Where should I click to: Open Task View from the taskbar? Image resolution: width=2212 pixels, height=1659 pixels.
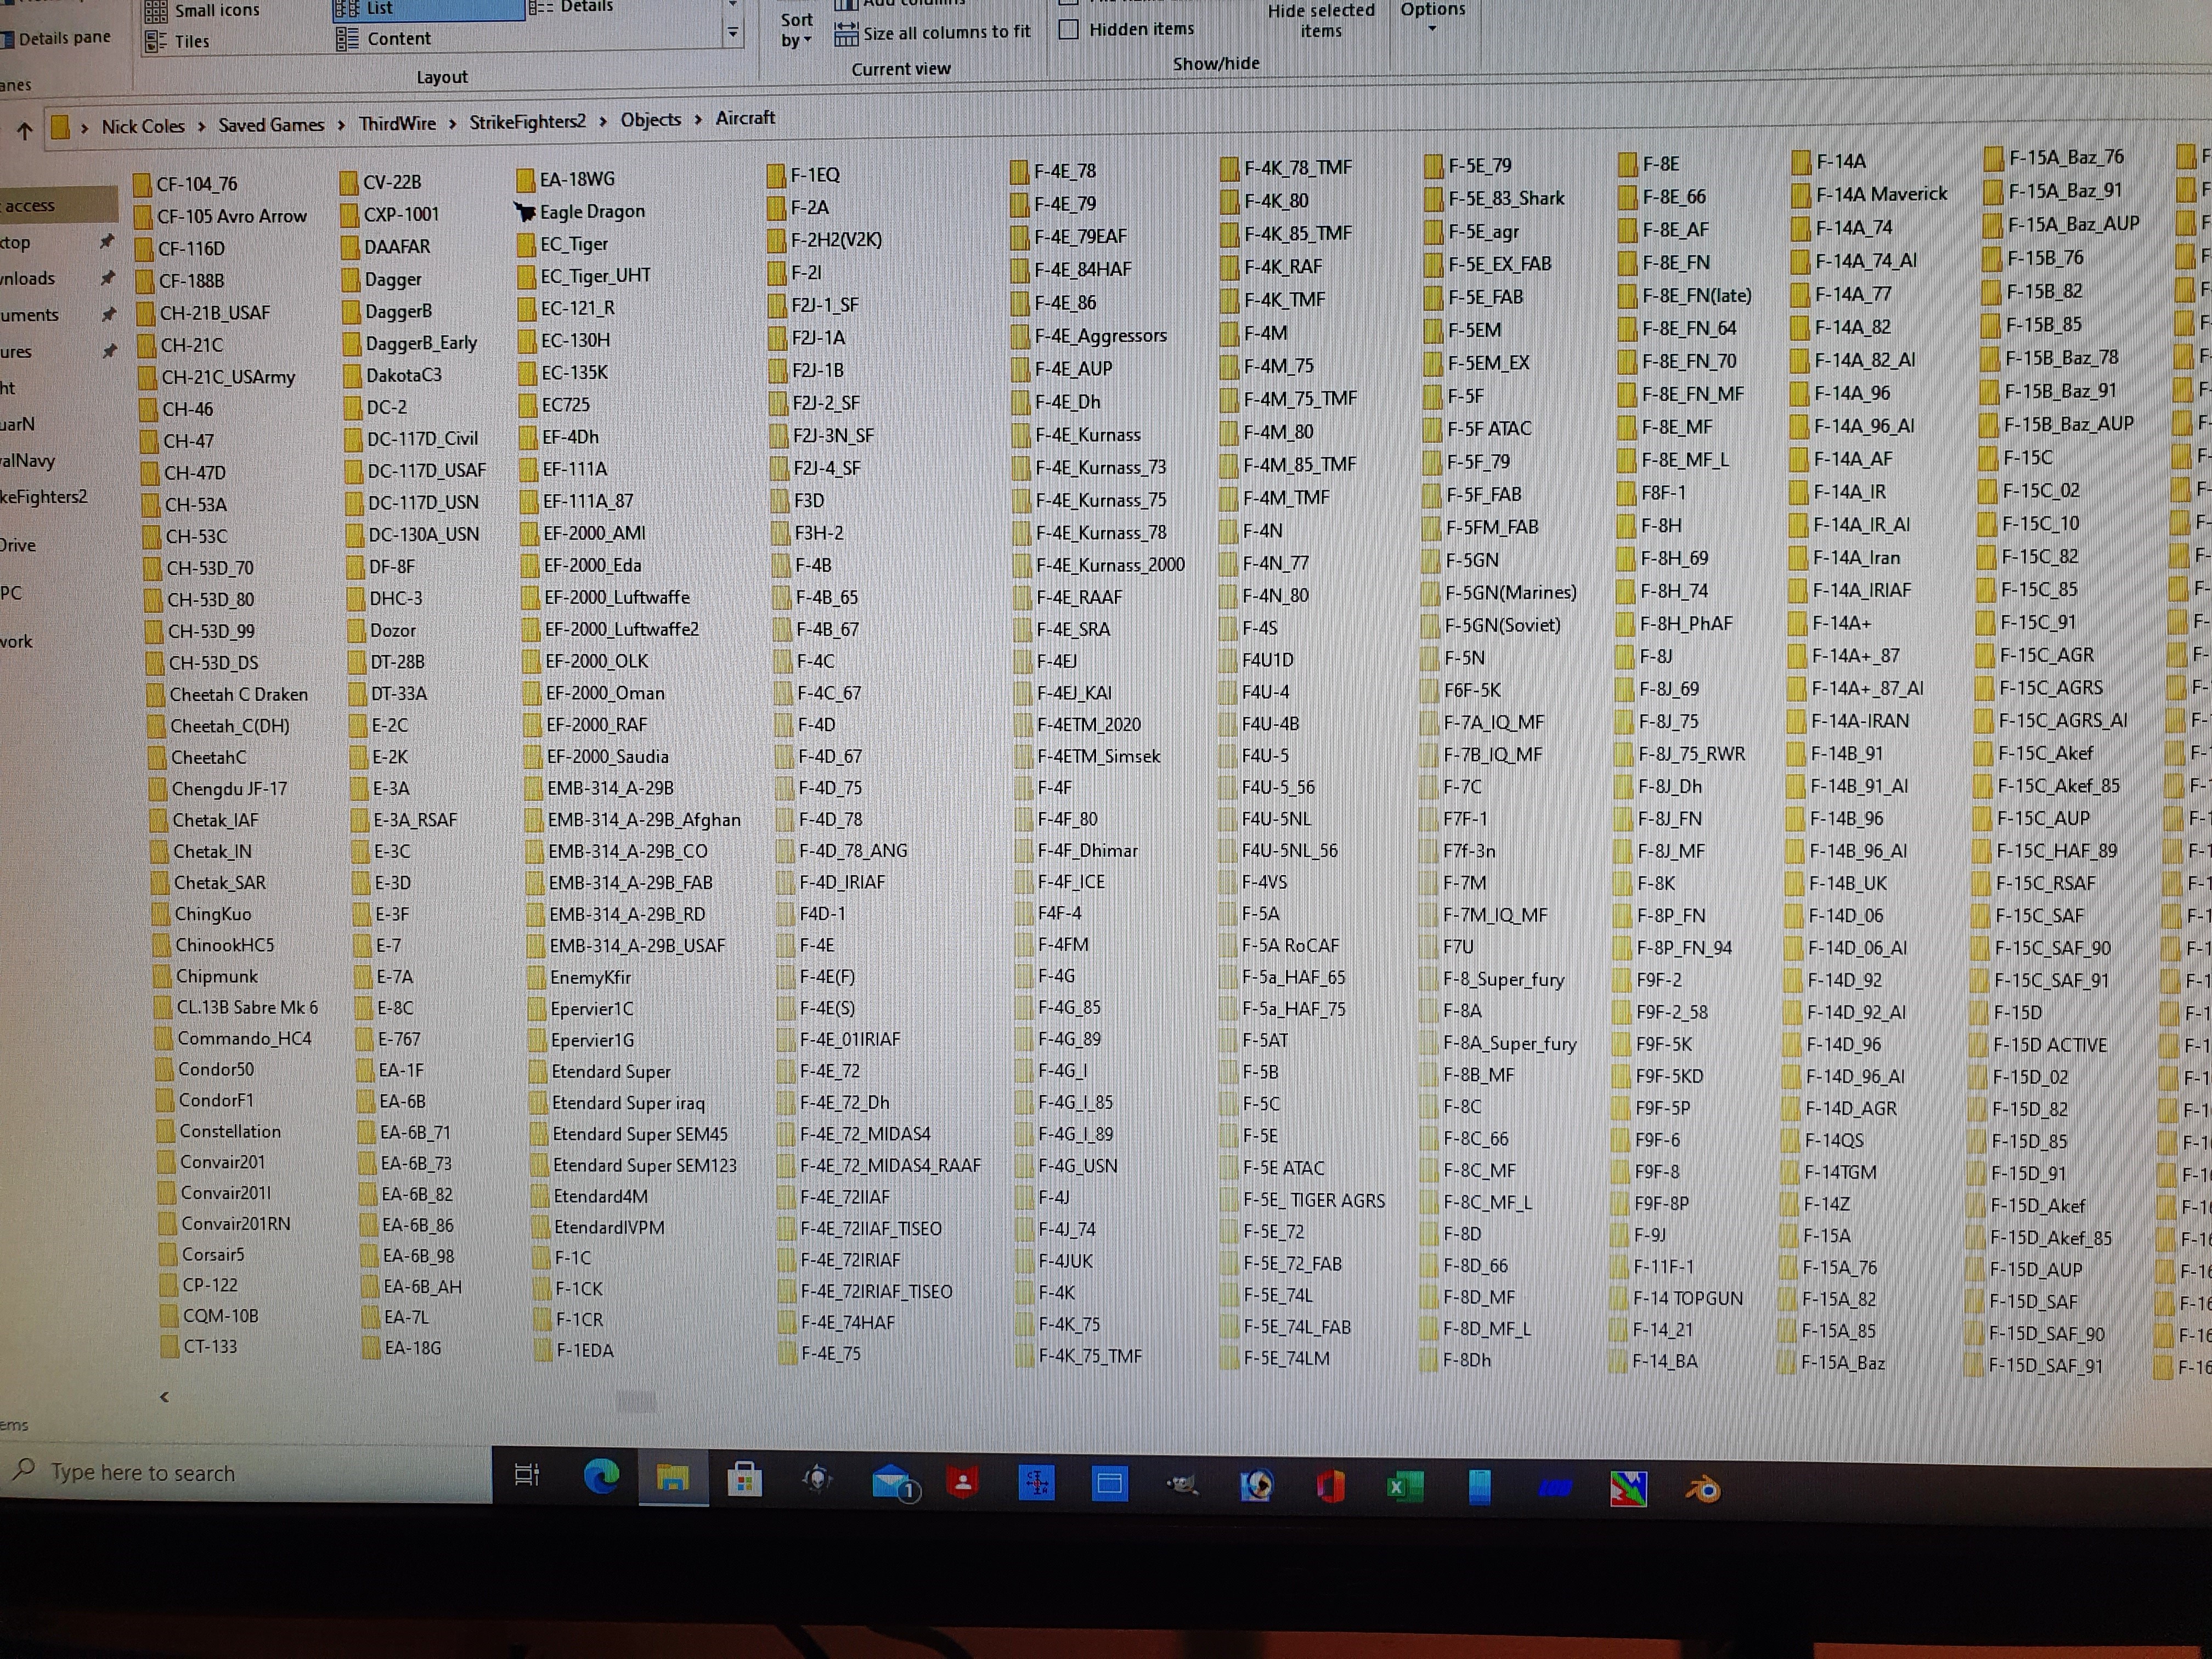(526, 1474)
